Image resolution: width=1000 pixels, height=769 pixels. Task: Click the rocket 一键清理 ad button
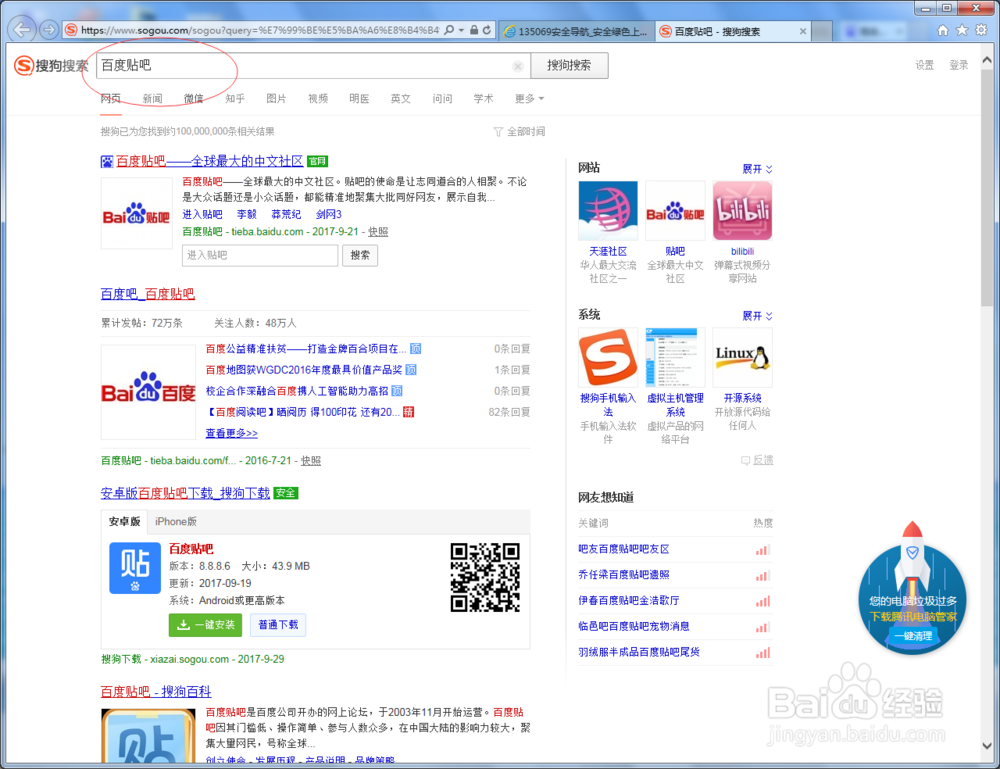pos(913,636)
